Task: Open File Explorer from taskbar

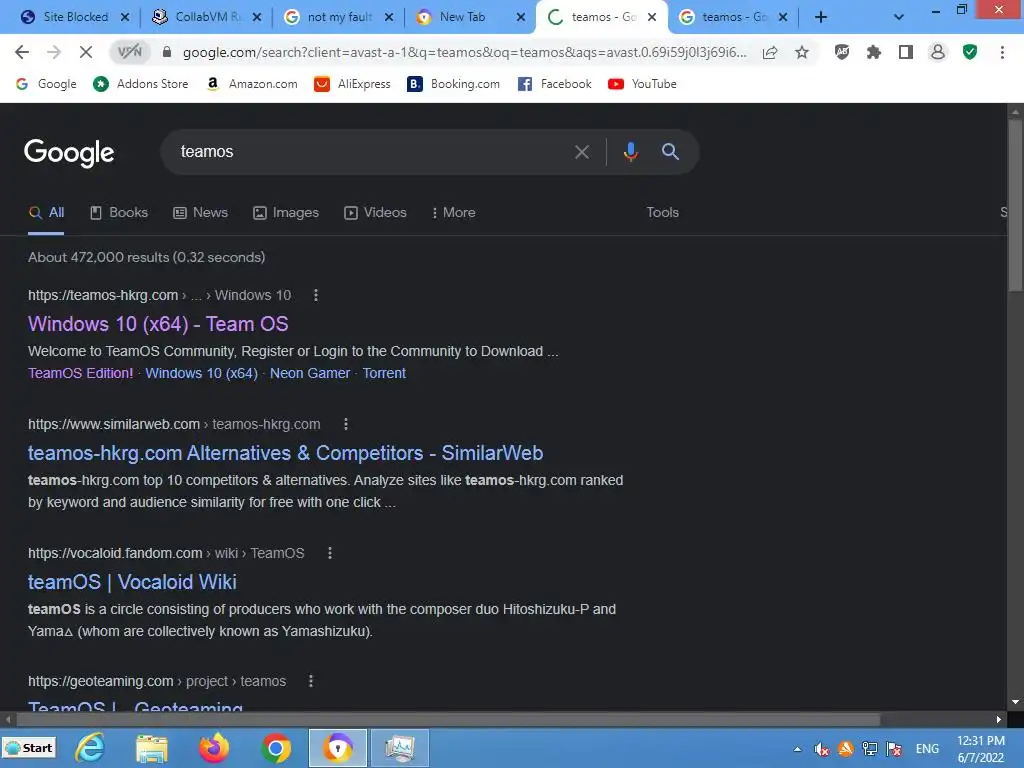Action: 152,748
